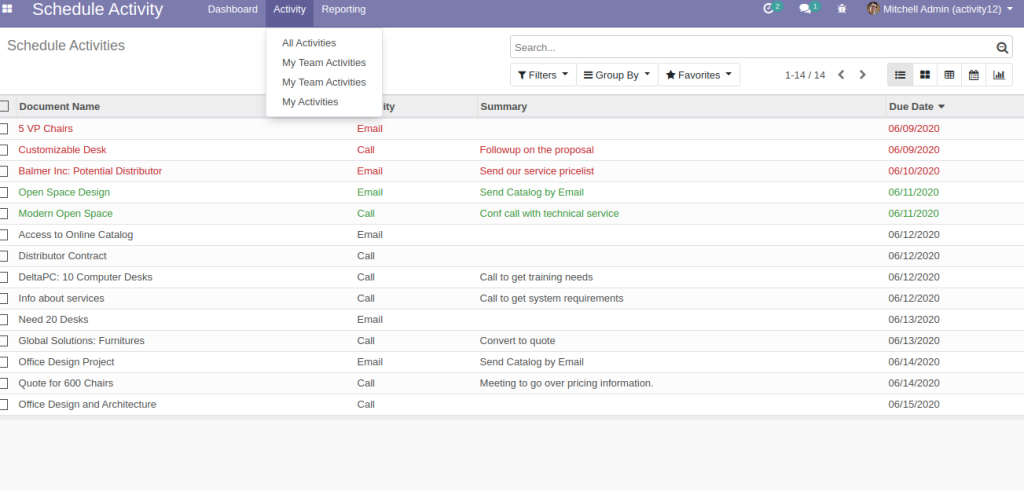Image resolution: width=1024 pixels, height=491 pixels.
Task: Click the debug bug icon
Action: click(x=842, y=9)
